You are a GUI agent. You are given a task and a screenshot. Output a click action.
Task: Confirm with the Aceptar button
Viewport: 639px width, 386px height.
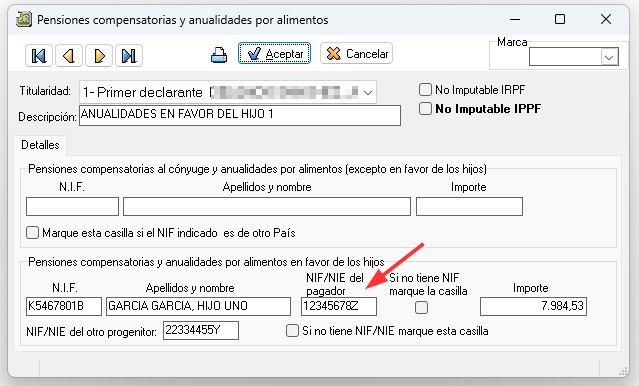tap(274, 53)
